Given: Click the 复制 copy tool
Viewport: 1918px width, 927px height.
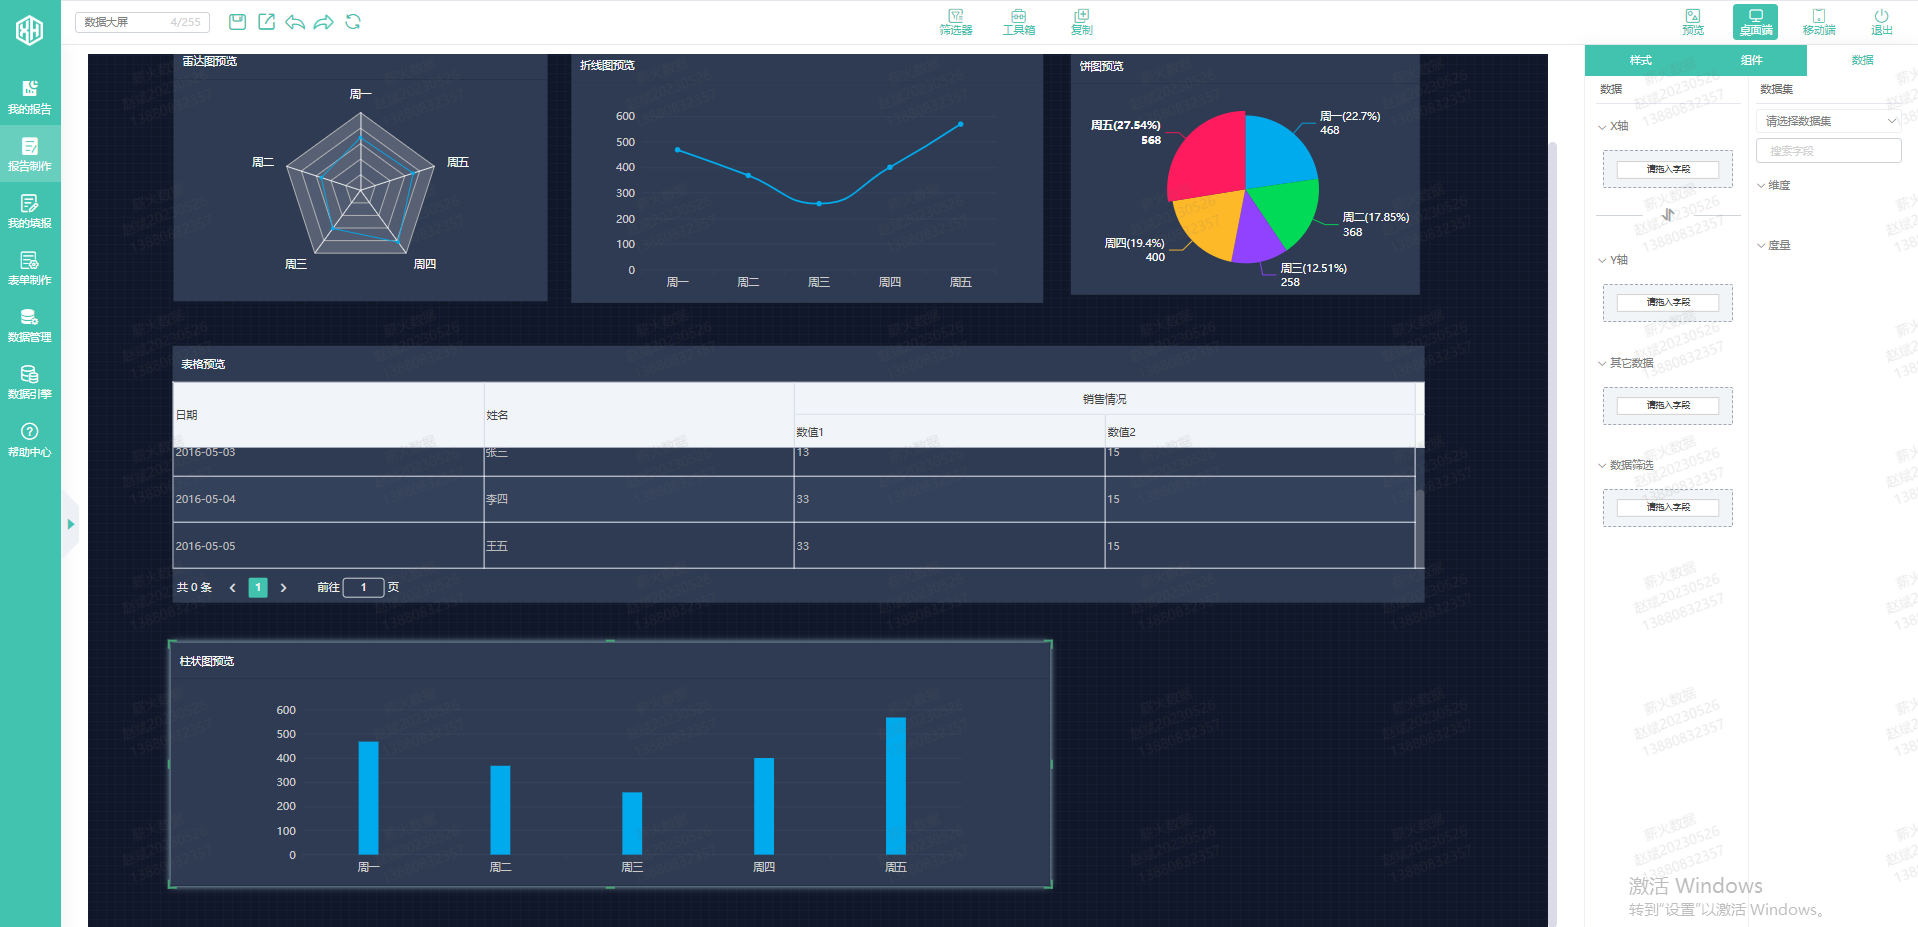Looking at the screenshot, I should [x=1082, y=22].
